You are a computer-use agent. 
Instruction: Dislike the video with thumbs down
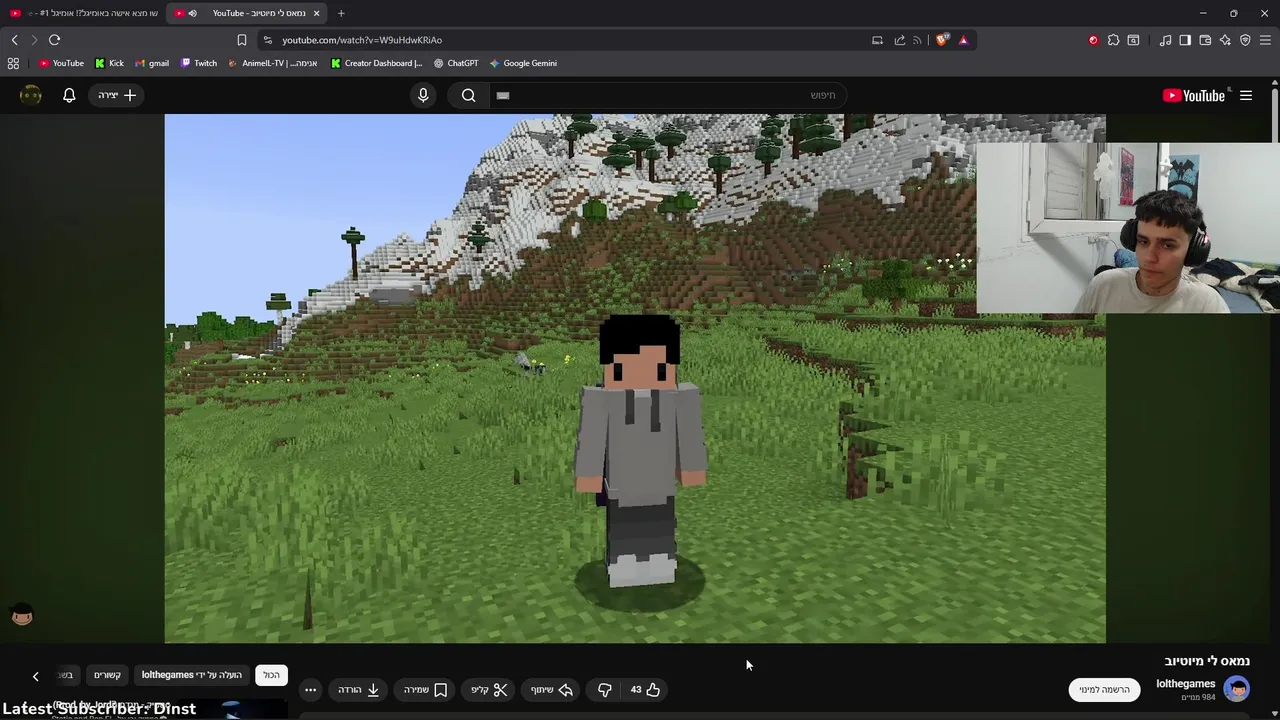tap(604, 690)
